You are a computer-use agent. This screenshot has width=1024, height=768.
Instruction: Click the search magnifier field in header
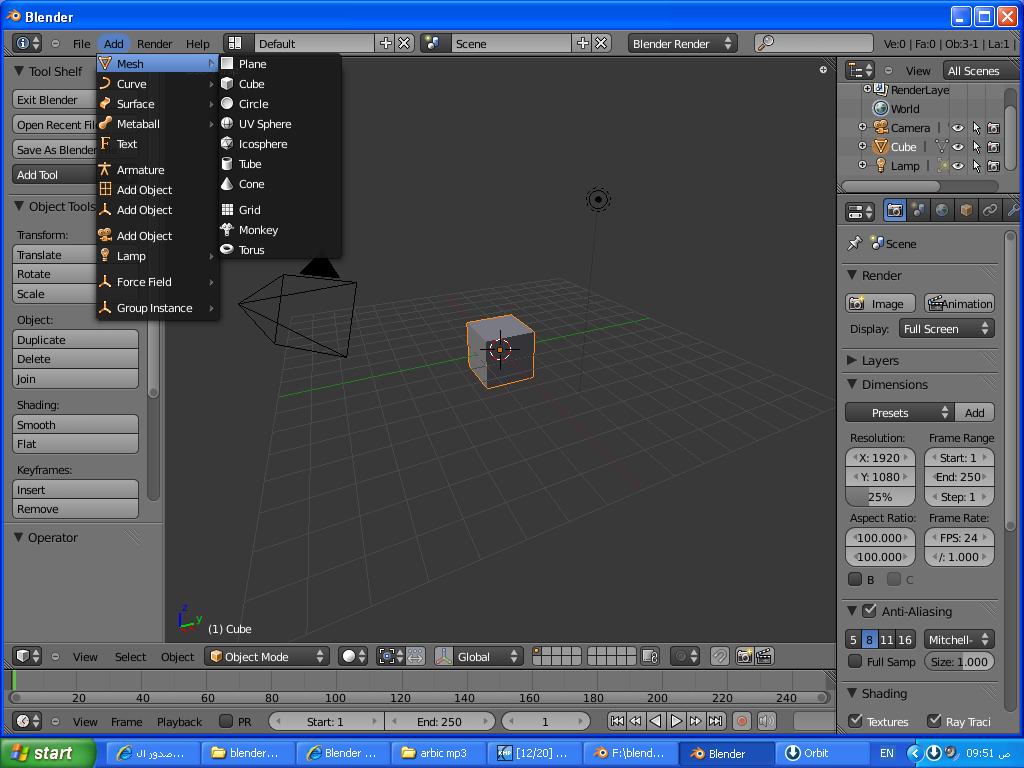click(x=813, y=43)
